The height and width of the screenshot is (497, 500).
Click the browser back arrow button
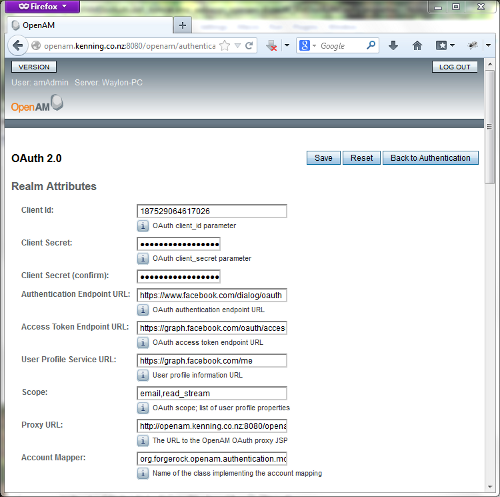click(18, 46)
